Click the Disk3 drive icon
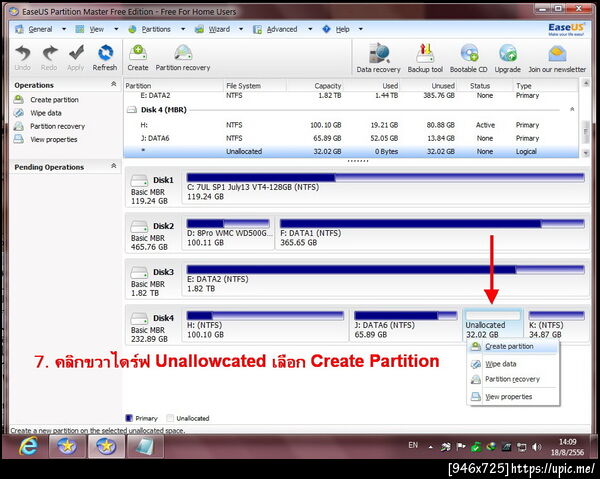This screenshot has height=479, width=600. tap(139, 272)
